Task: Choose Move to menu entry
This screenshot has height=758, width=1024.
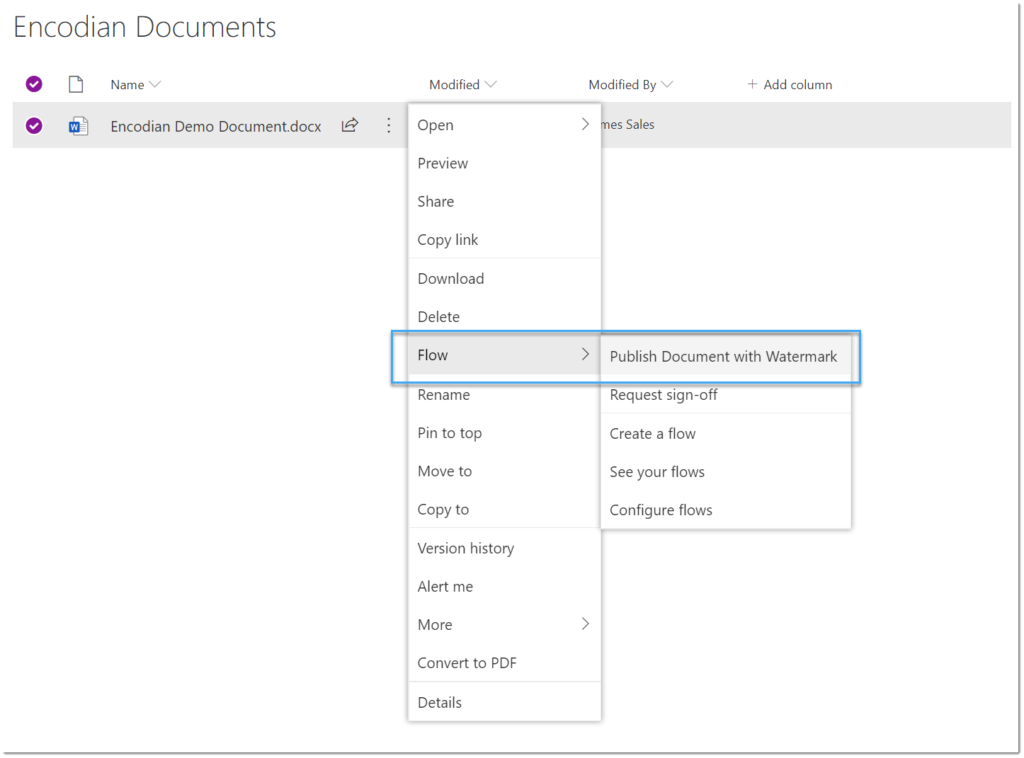Action: [x=504, y=471]
